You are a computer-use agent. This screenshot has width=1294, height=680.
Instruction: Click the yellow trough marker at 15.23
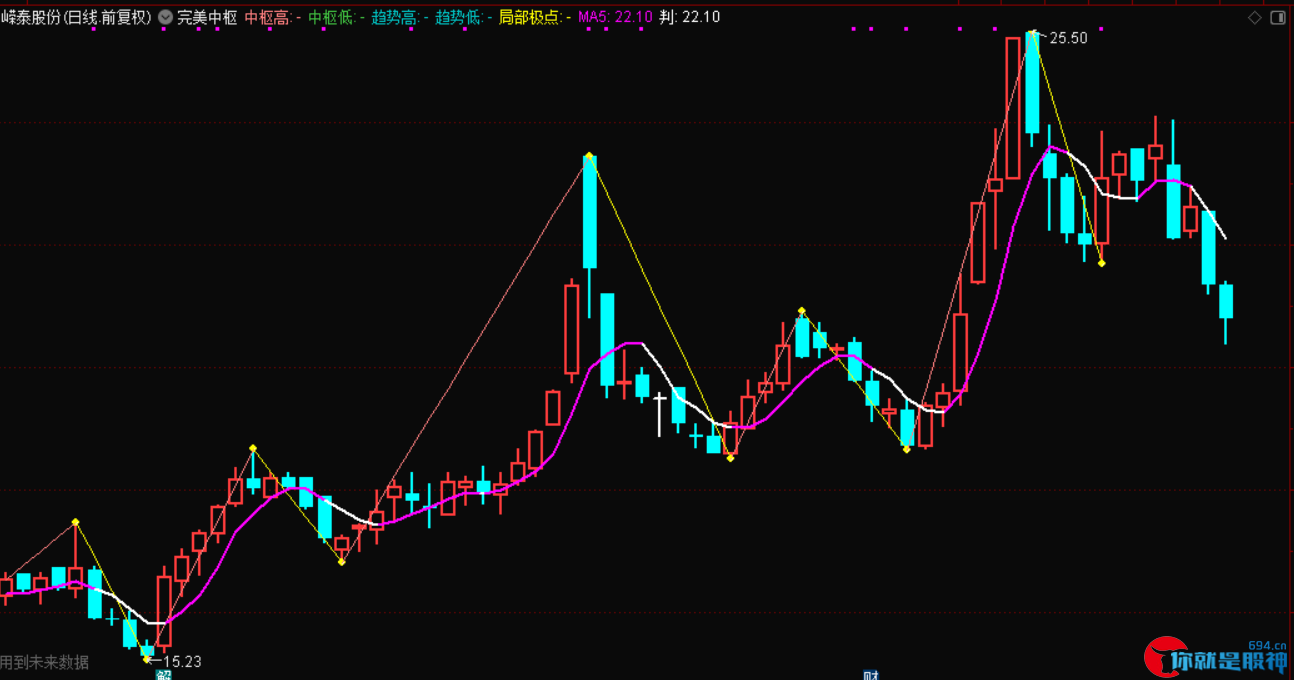point(147,659)
